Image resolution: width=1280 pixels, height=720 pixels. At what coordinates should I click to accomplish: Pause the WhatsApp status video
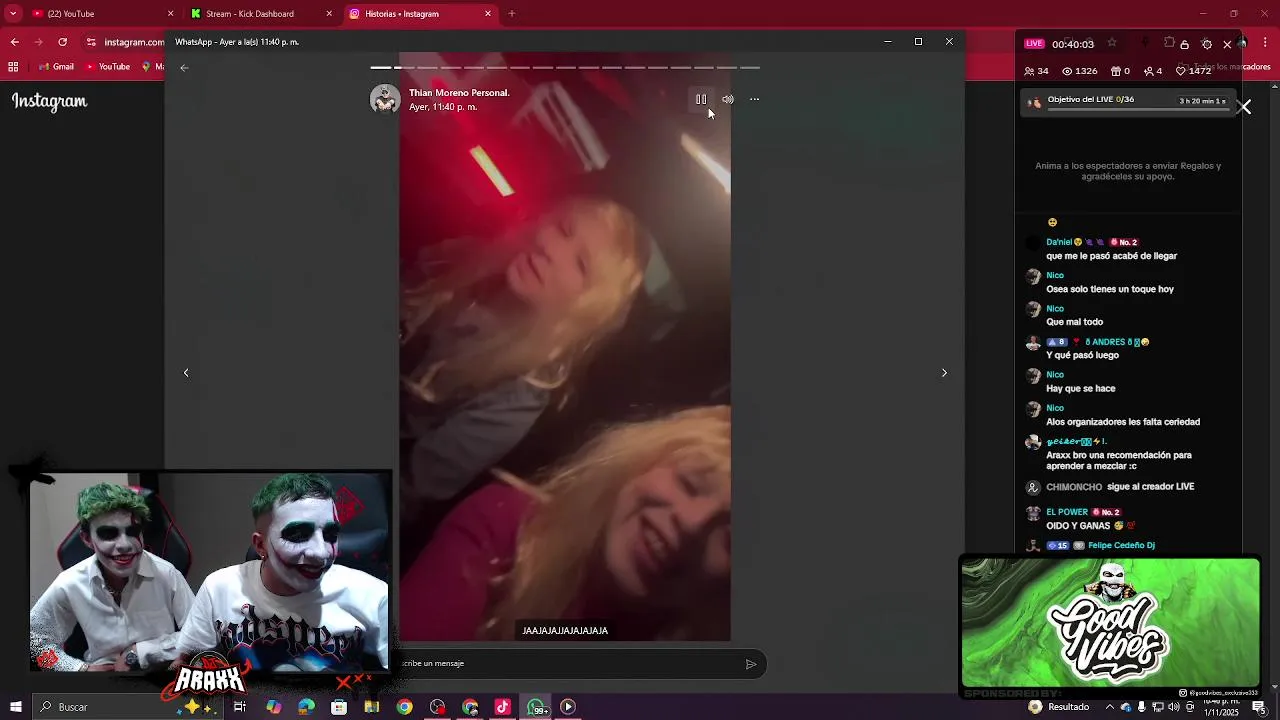(x=701, y=99)
